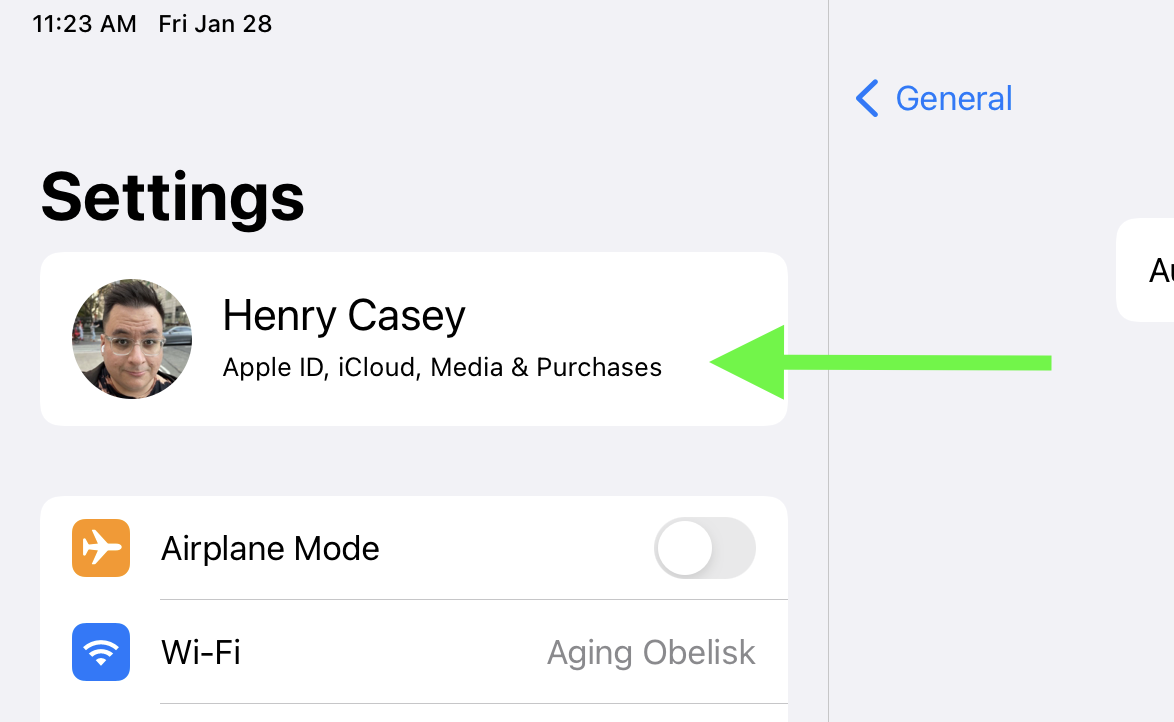Viewport: 1174px width, 722px height.
Task: Click the back chevron beside General
Action: pyautogui.click(x=866, y=98)
